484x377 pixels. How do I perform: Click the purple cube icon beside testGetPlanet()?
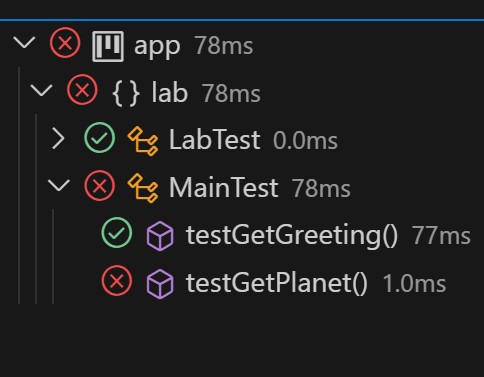[160, 284]
